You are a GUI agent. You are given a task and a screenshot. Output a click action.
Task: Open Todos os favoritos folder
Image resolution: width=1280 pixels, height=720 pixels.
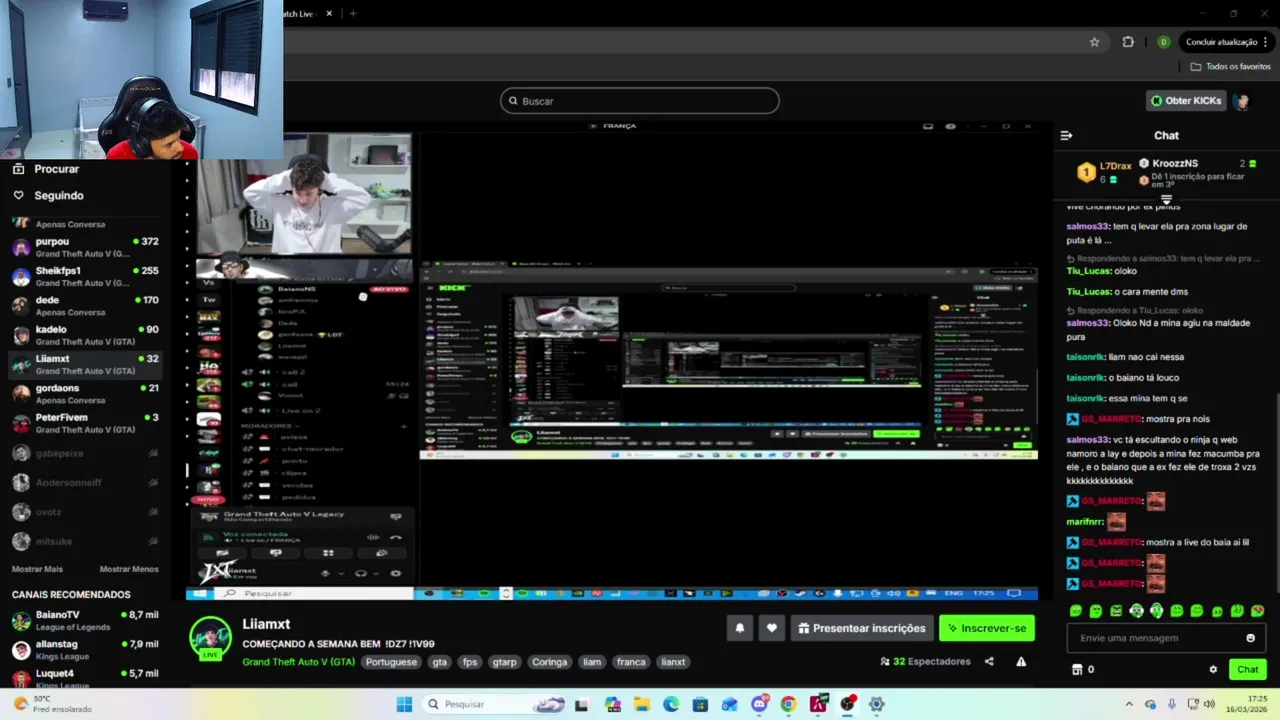(x=1231, y=67)
